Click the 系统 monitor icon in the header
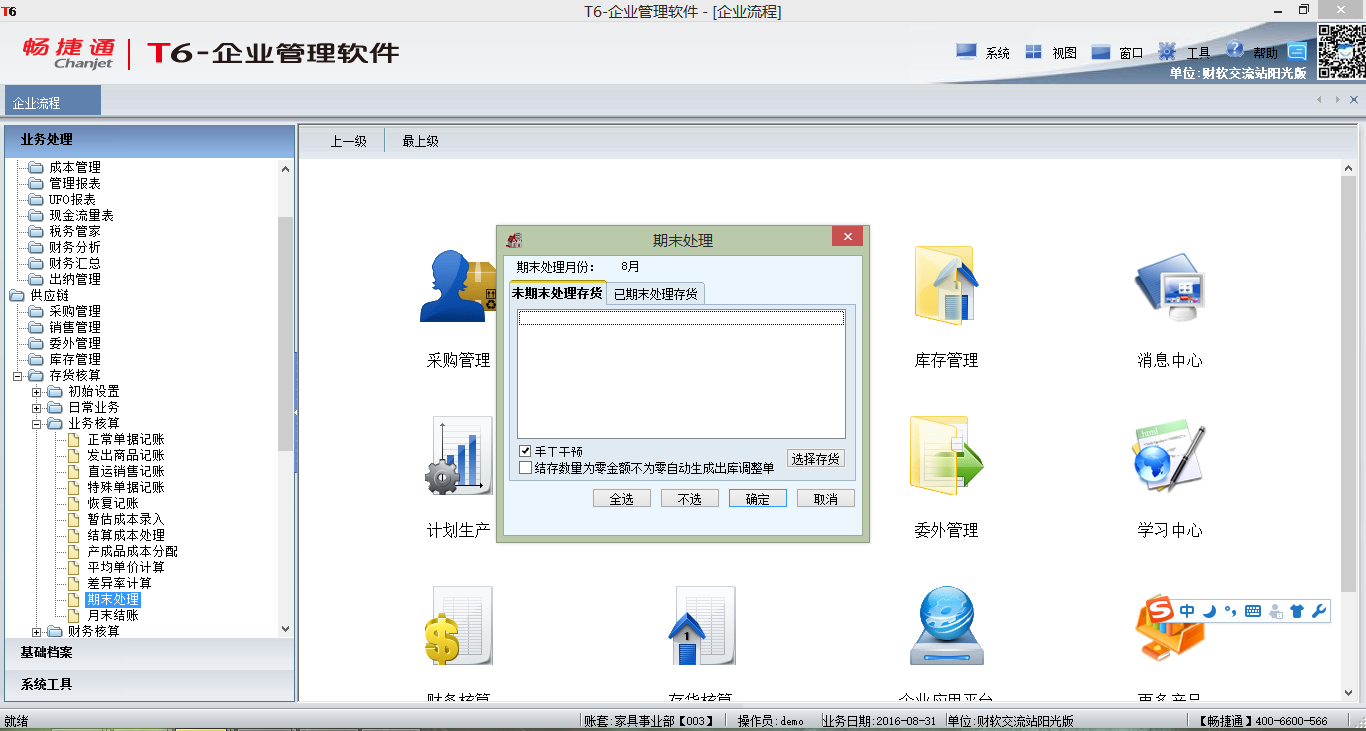The image size is (1366, 731). tap(966, 51)
